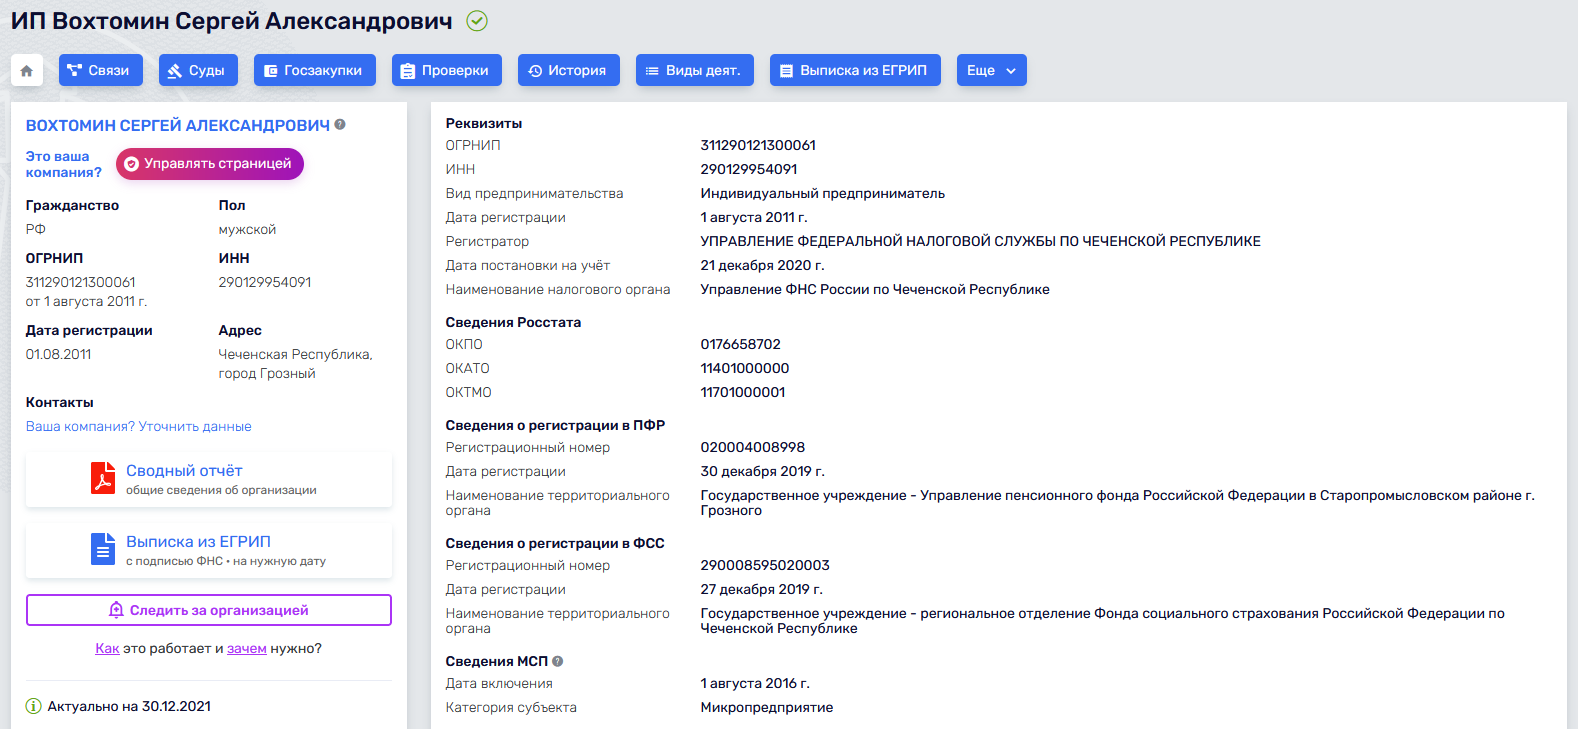Screen dimensions: 1578x729
Task: Click '21 декабря 2020 г.' date value
Action: tap(762, 265)
